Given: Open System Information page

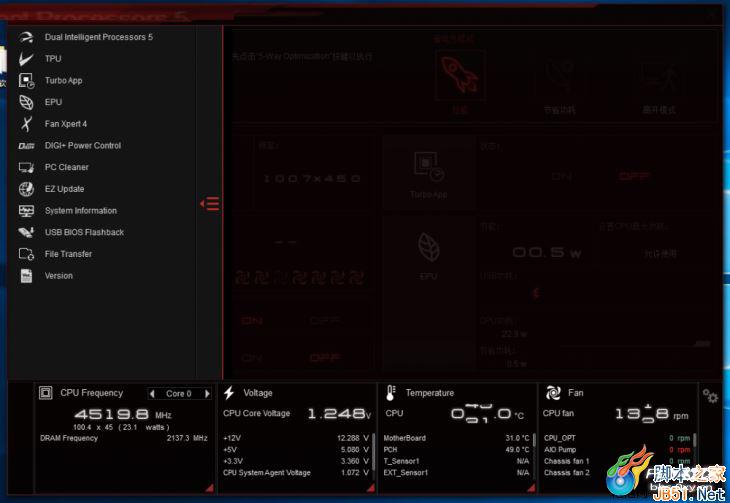Looking at the screenshot, I should 81,211.
